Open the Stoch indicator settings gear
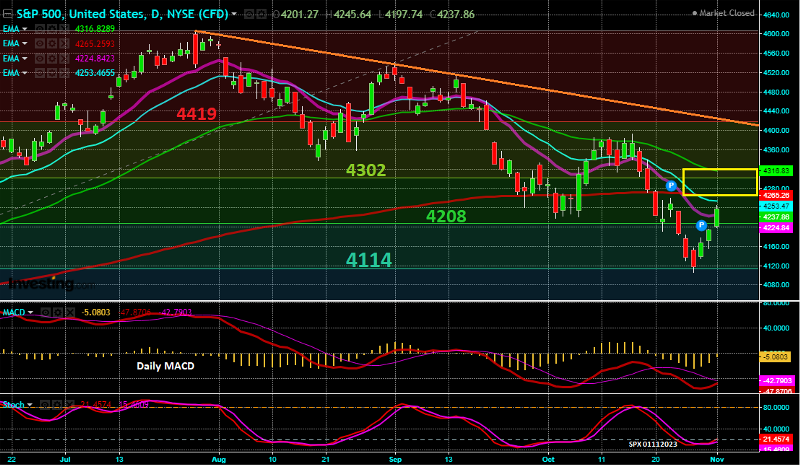Image resolution: width=800 pixels, height=466 pixels. point(58,405)
